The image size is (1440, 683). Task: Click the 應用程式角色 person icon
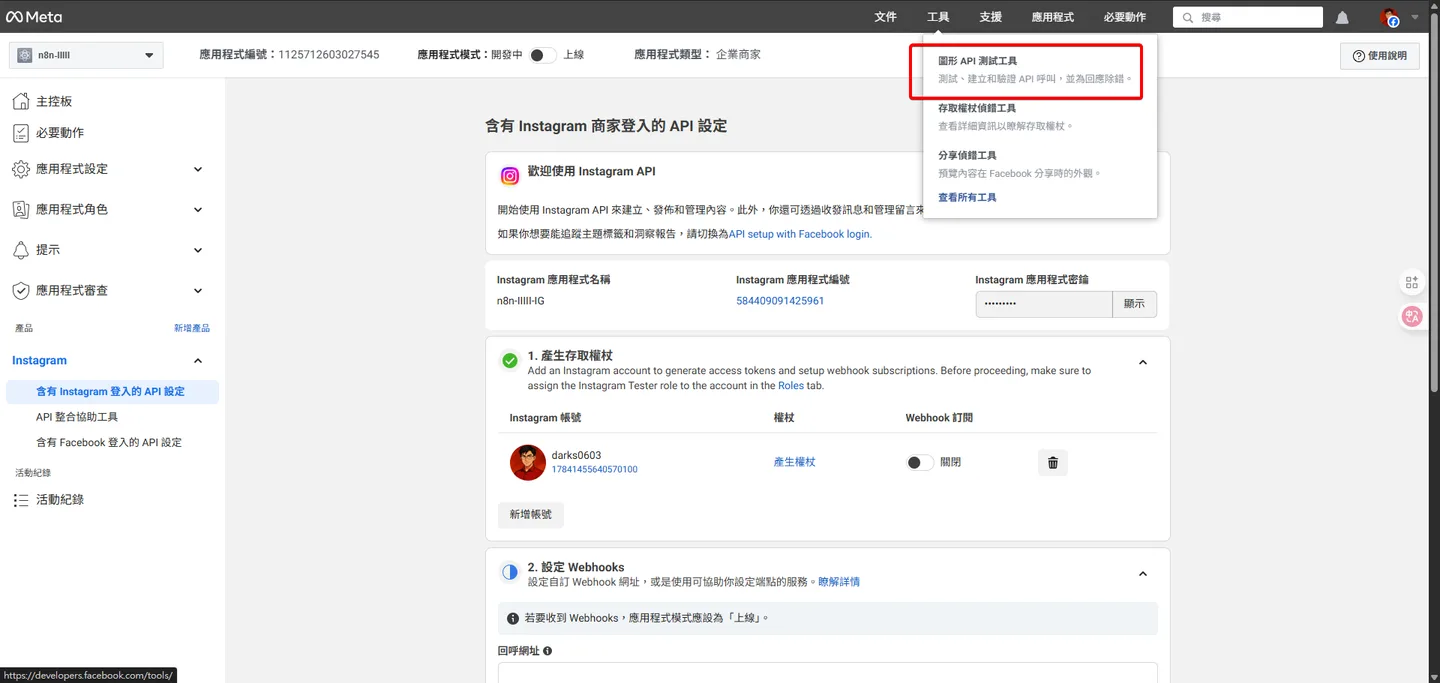click(20, 209)
